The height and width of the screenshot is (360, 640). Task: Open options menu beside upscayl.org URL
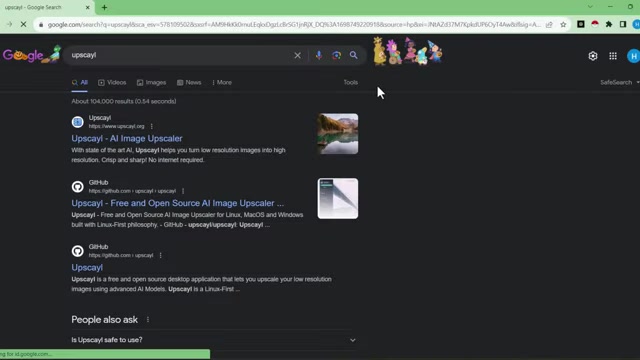click(151, 126)
